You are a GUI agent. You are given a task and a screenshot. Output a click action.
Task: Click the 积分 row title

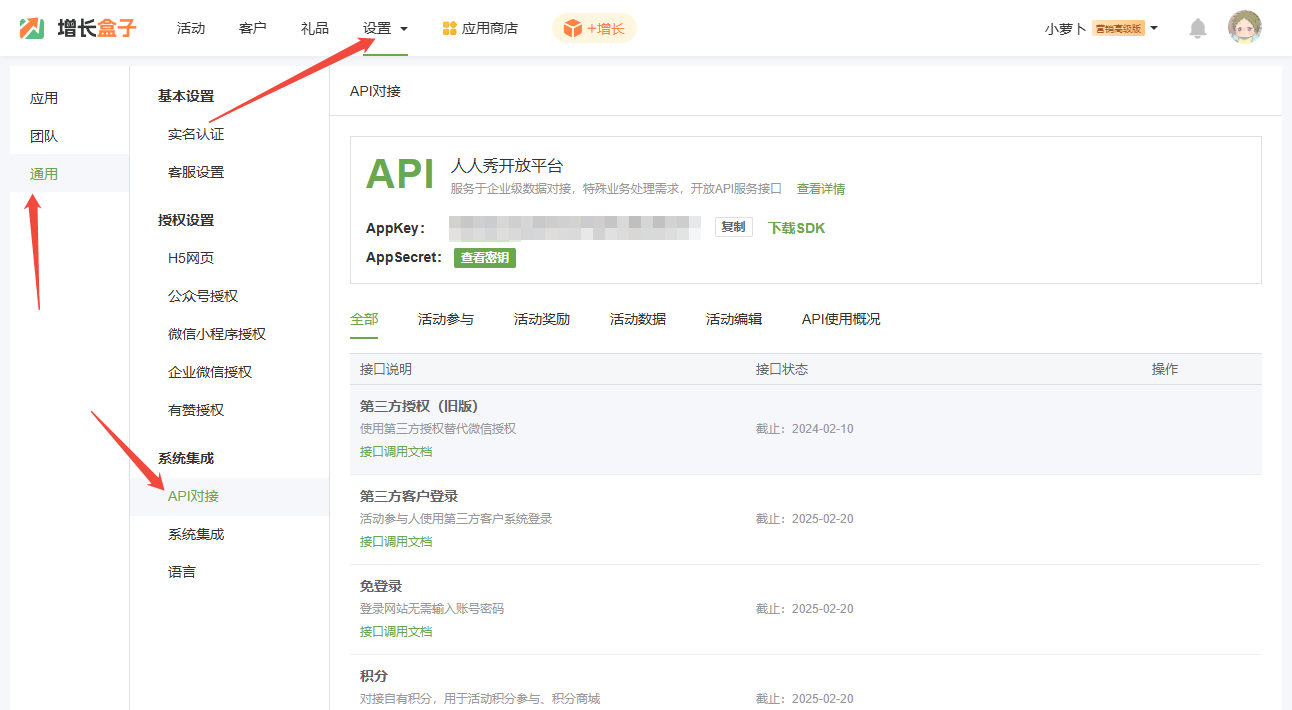pos(374,676)
